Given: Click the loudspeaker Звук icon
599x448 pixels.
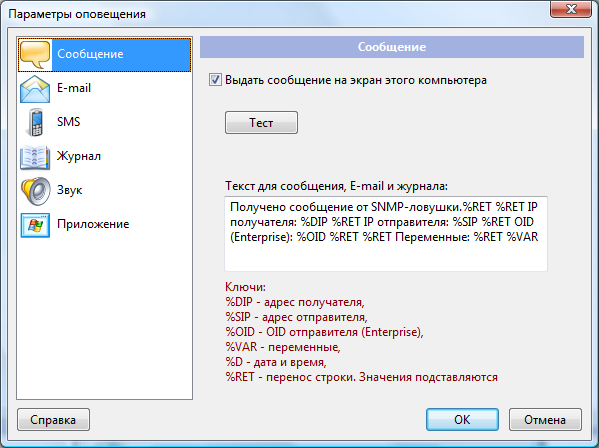Looking at the screenshot, I should [36, 191].
